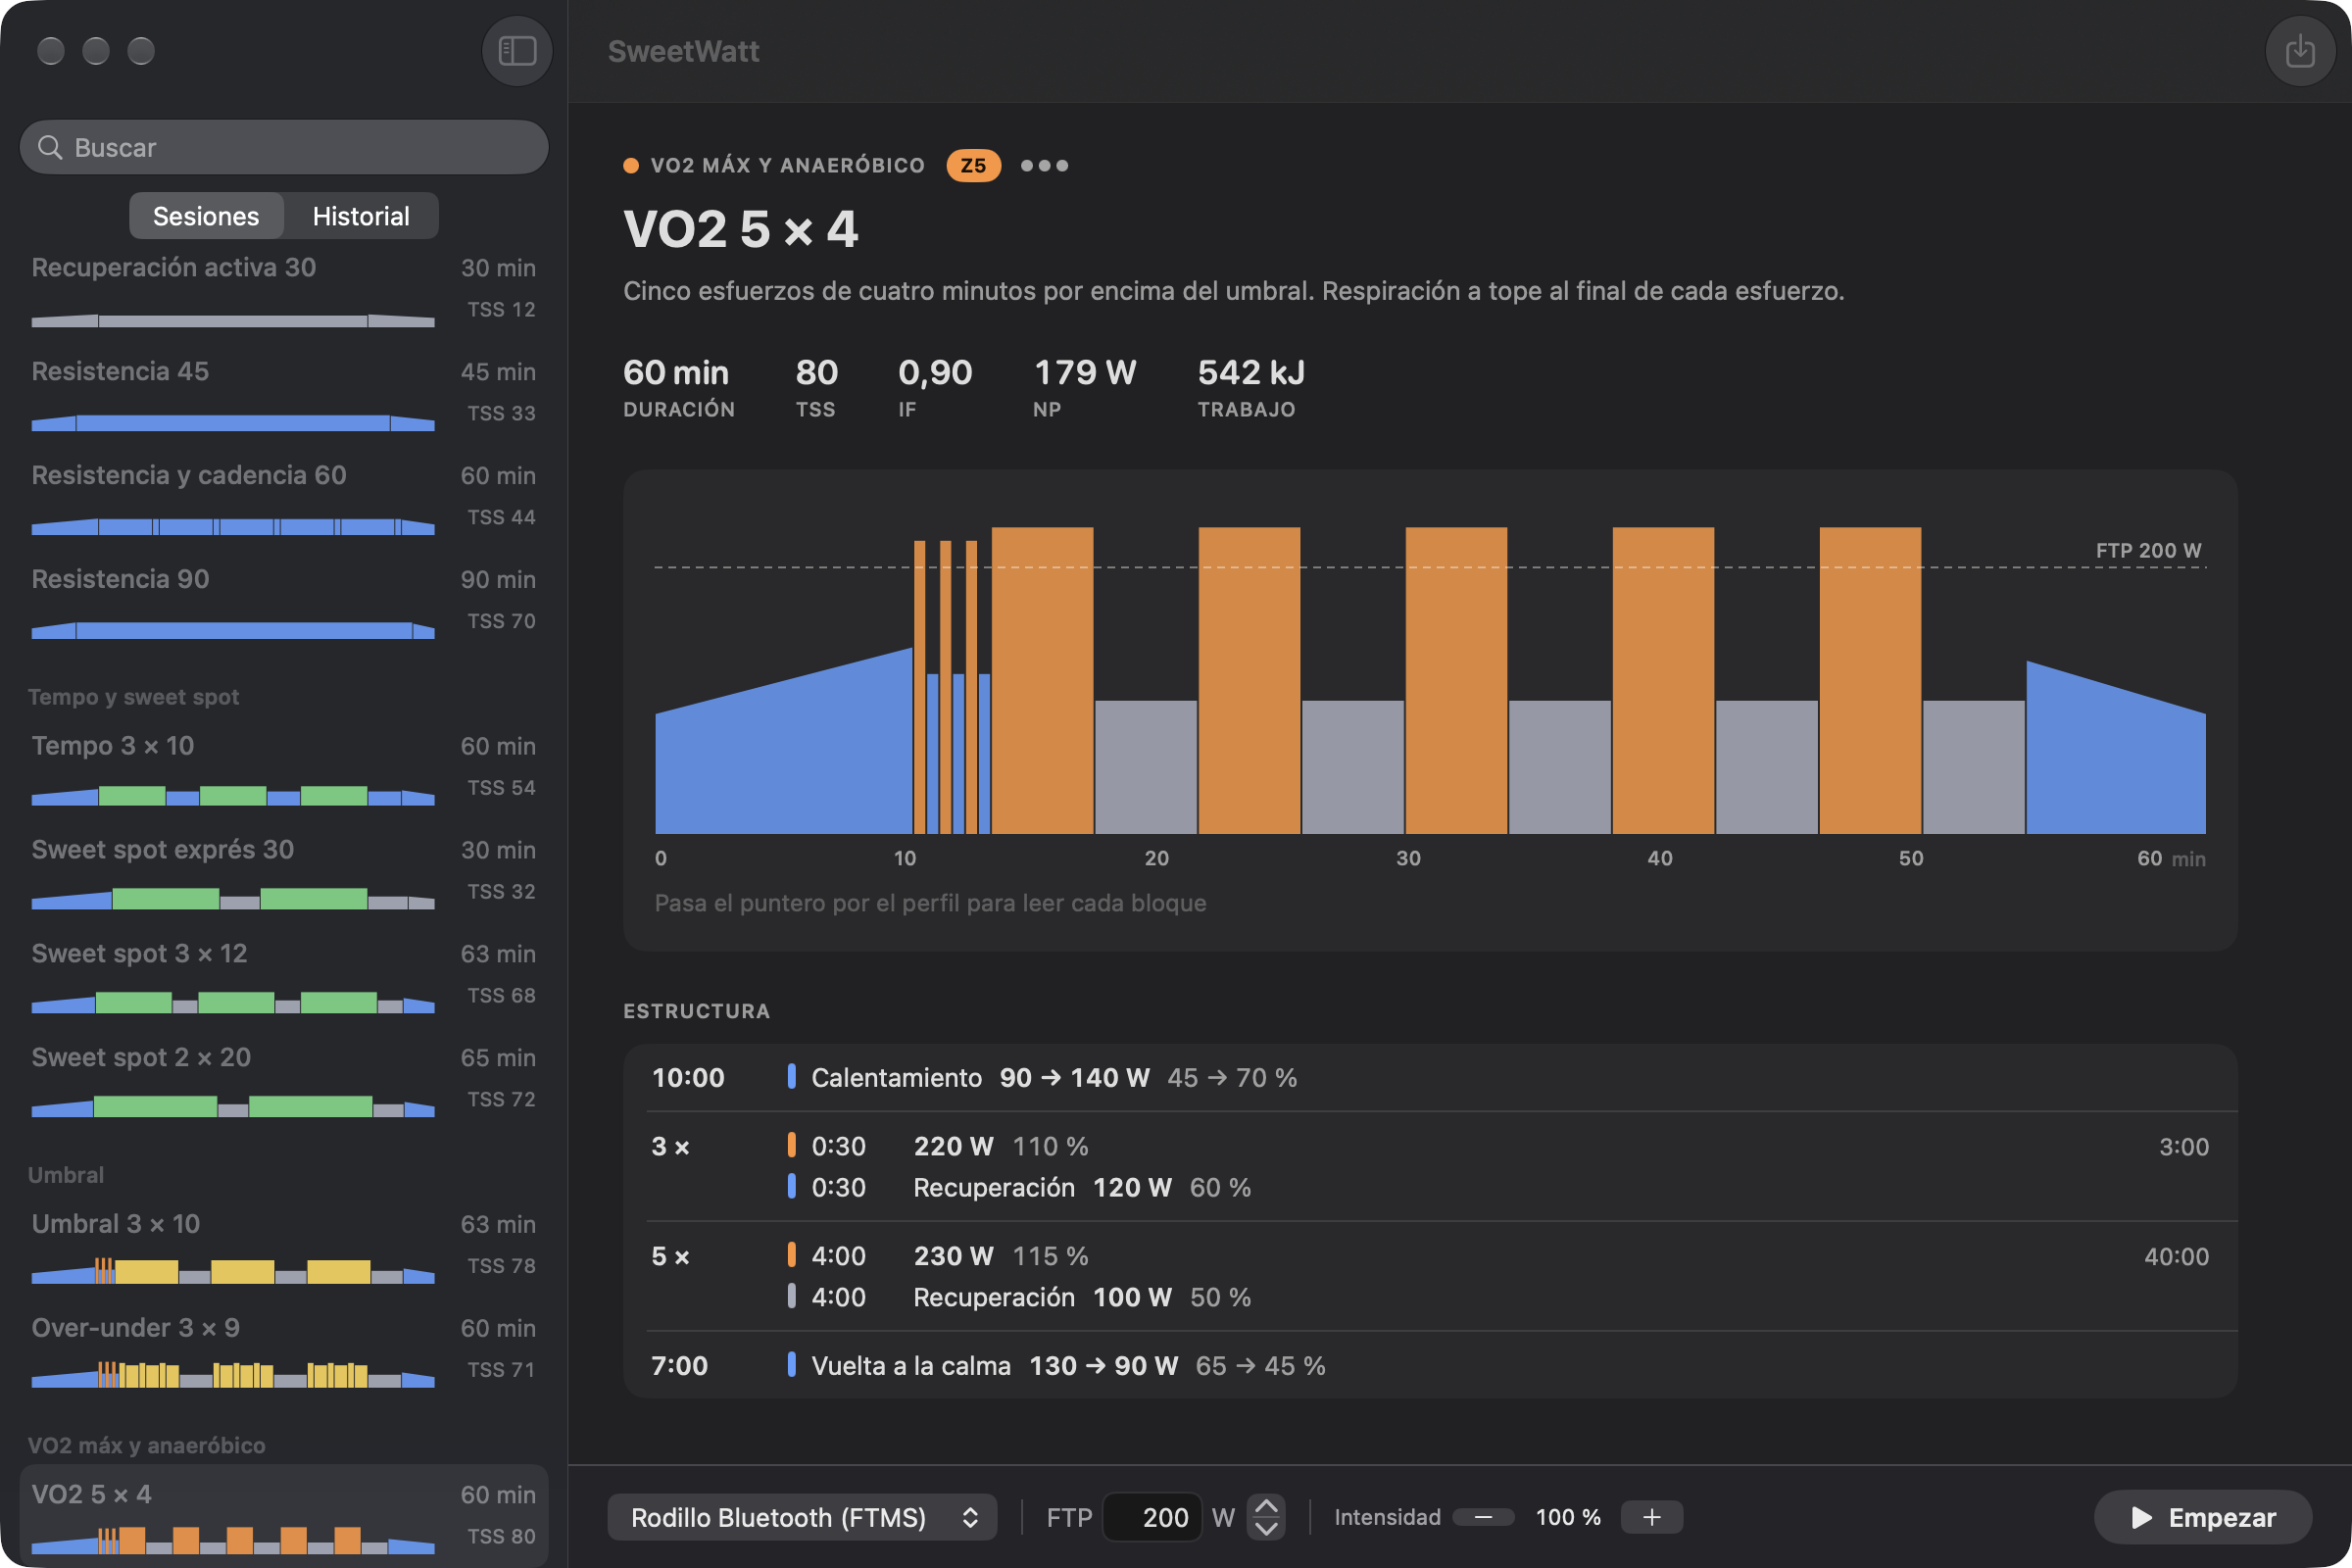This screenshot has width=2352, height=1568.
Task: Decrease intensity with the minus button
Action: [x=1483, y=1517]
